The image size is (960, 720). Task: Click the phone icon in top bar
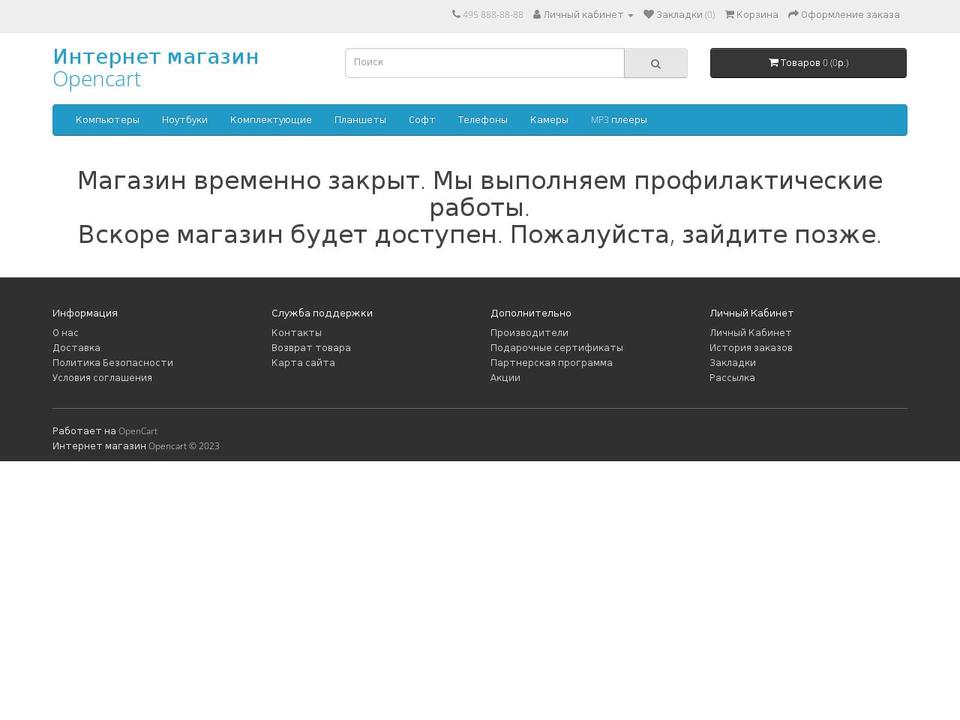[456, 15]
